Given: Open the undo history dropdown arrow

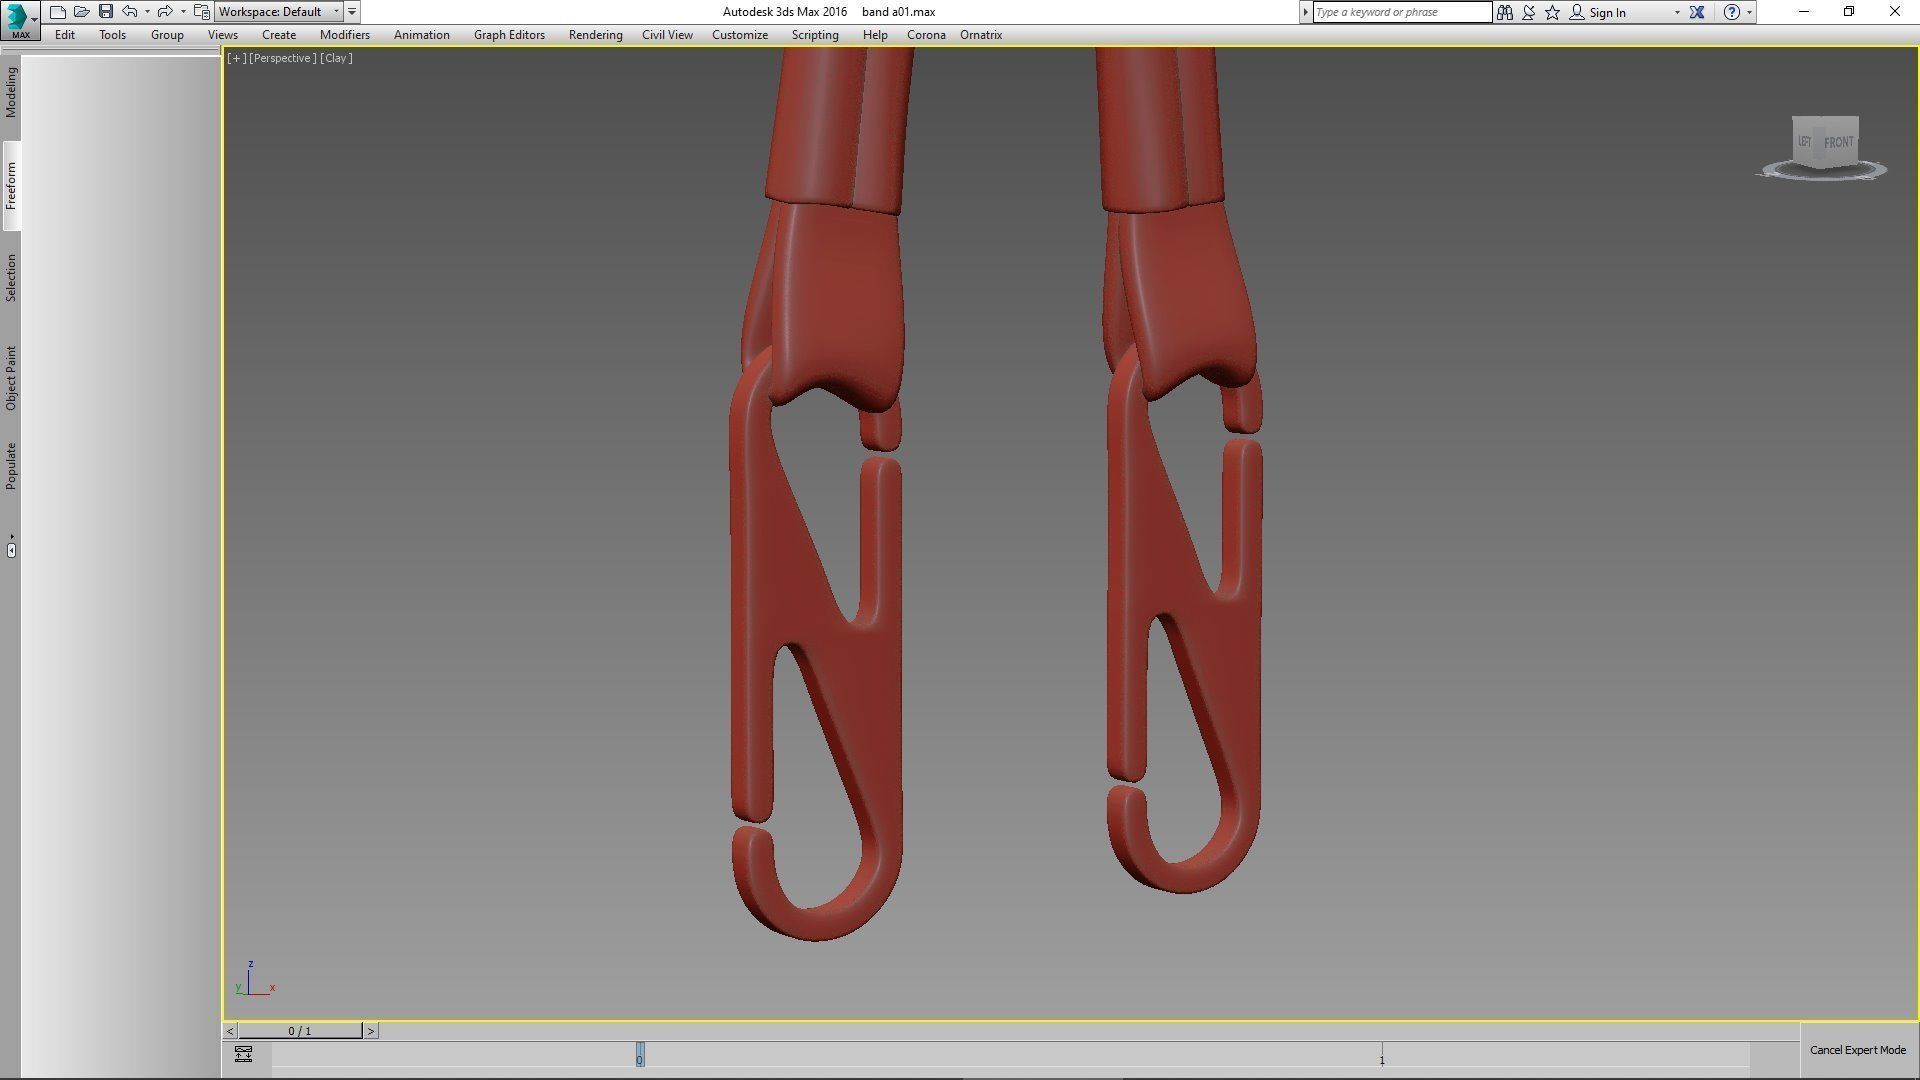Looking at the screenshot, I should (x=147, y=12).
